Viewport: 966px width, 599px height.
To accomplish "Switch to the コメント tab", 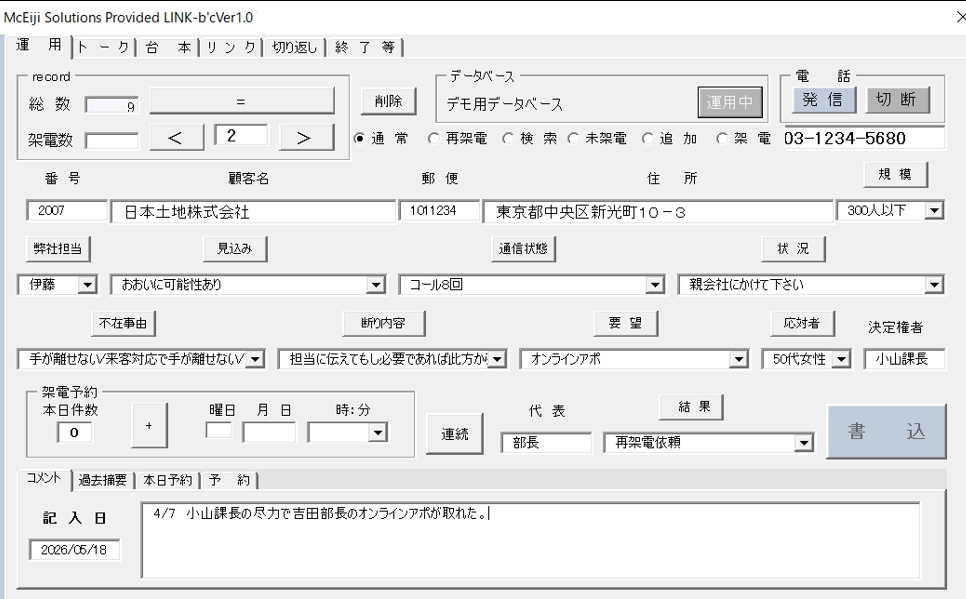I will (x=44, y=478).
